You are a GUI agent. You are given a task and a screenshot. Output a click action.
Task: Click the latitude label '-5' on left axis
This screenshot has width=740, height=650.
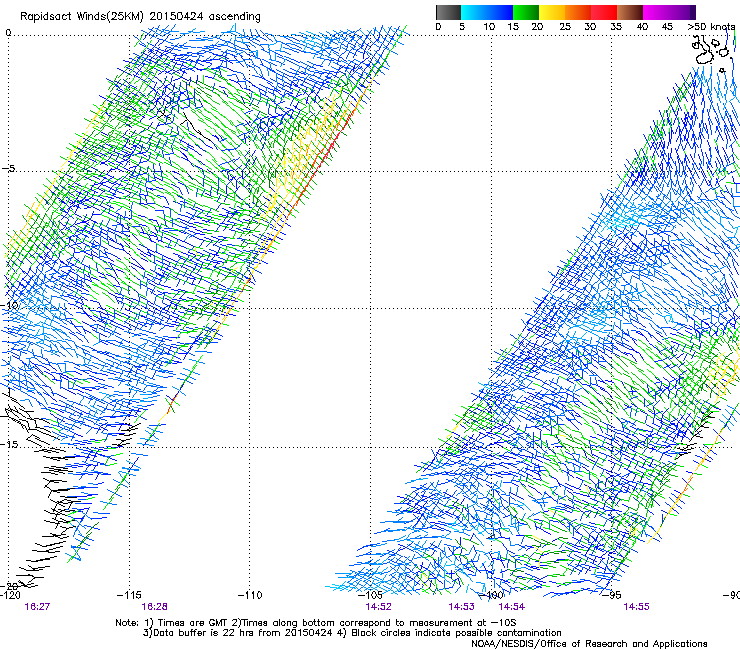coord(8,168)
